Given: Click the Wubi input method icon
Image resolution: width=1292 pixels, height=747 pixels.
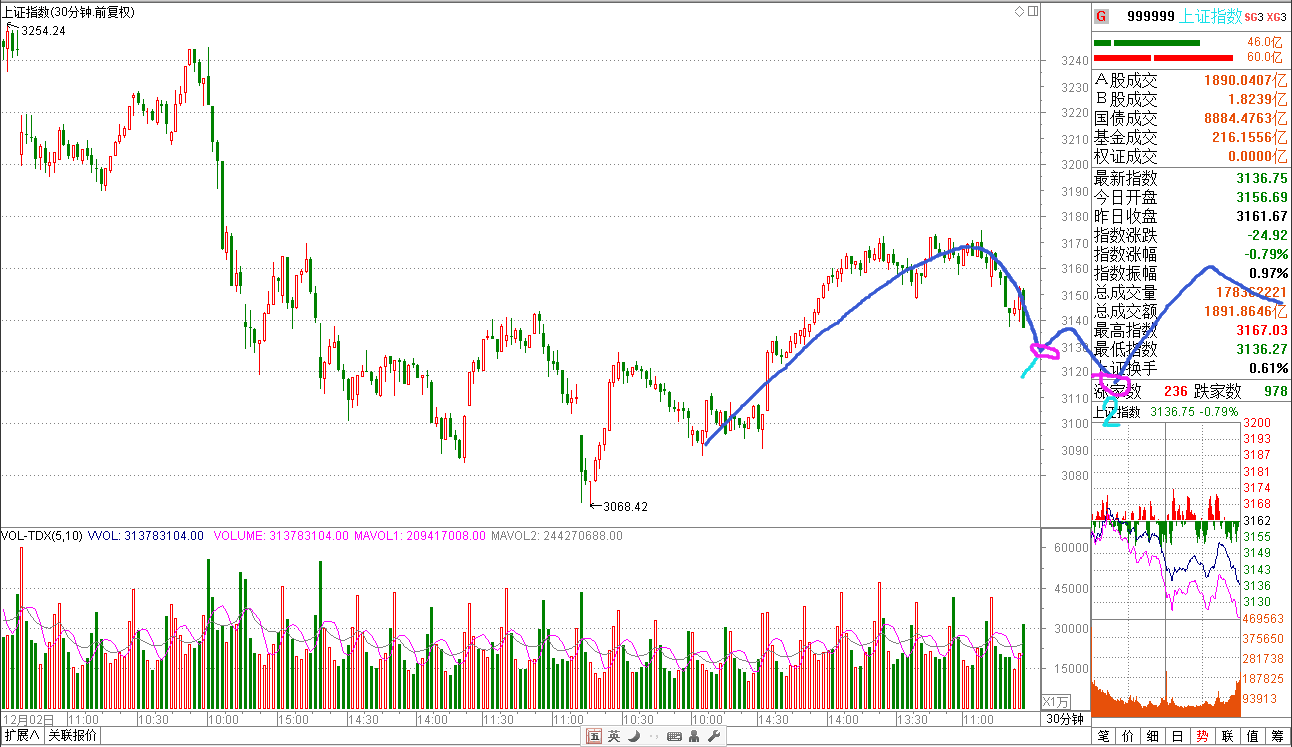Looking at the screenshot, I should [x=594, y=737].
